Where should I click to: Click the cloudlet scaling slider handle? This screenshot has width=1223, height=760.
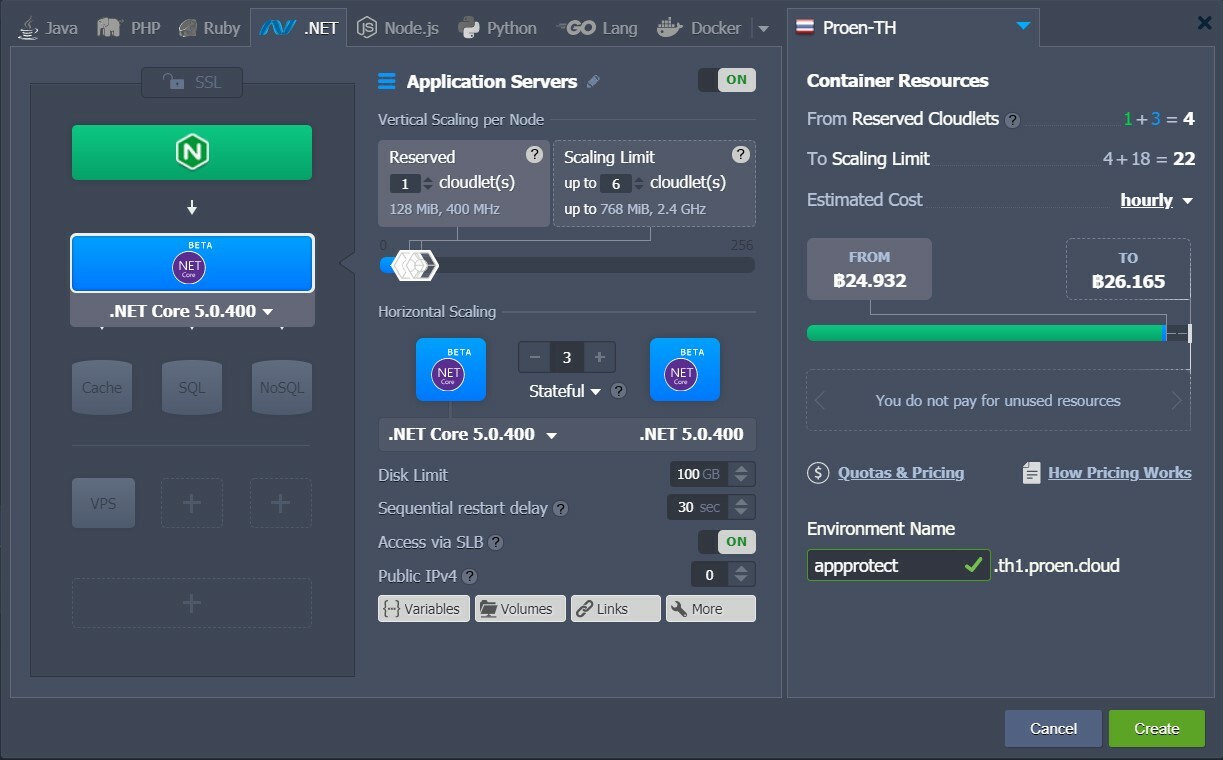pyautogui.click(x=415, y=265)
